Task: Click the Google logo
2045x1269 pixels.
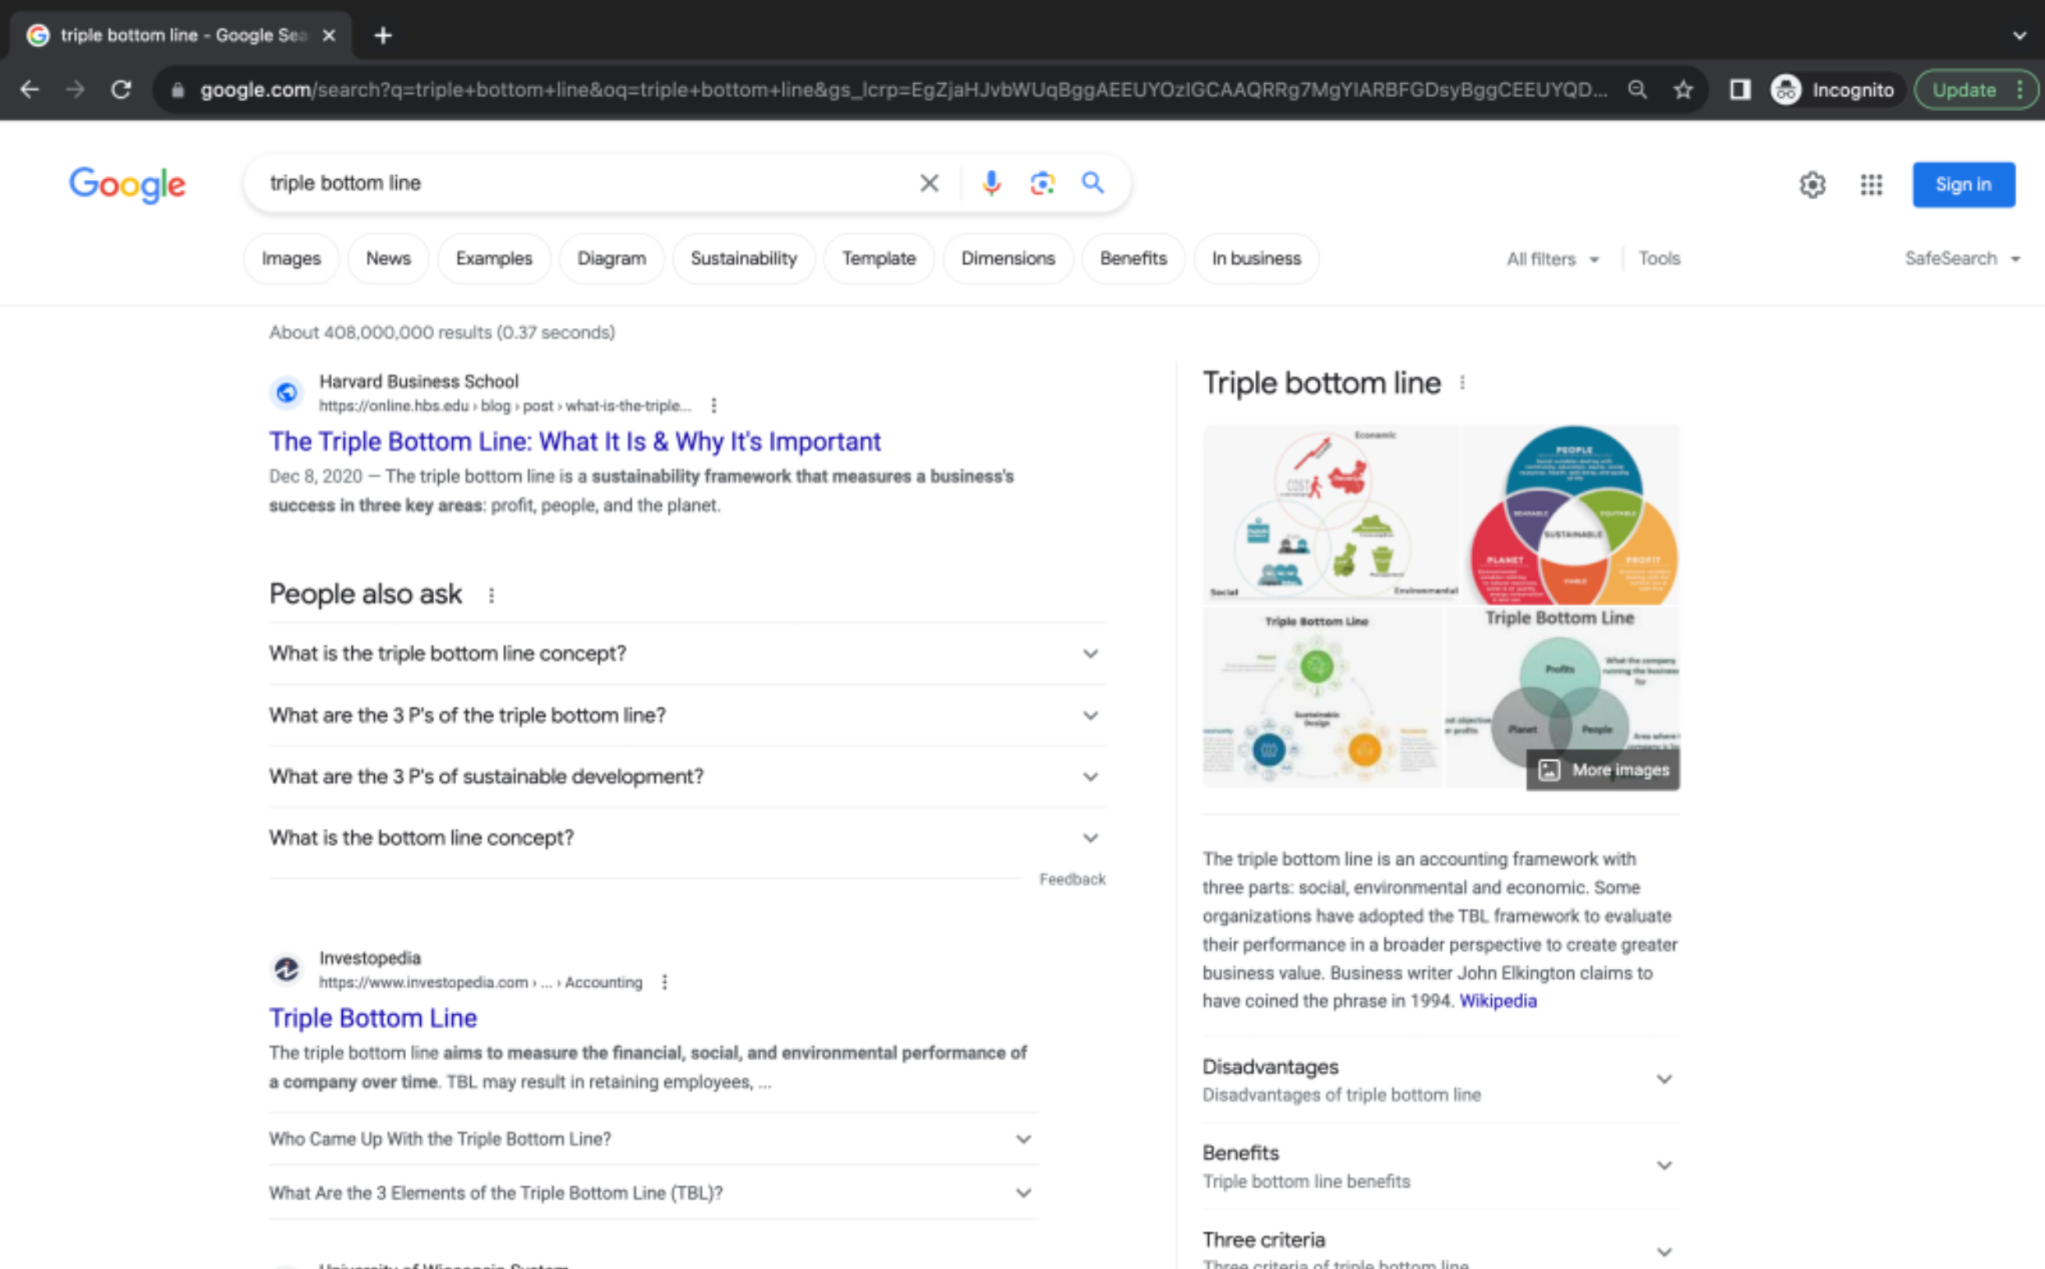Action: [x=127, y=185]
